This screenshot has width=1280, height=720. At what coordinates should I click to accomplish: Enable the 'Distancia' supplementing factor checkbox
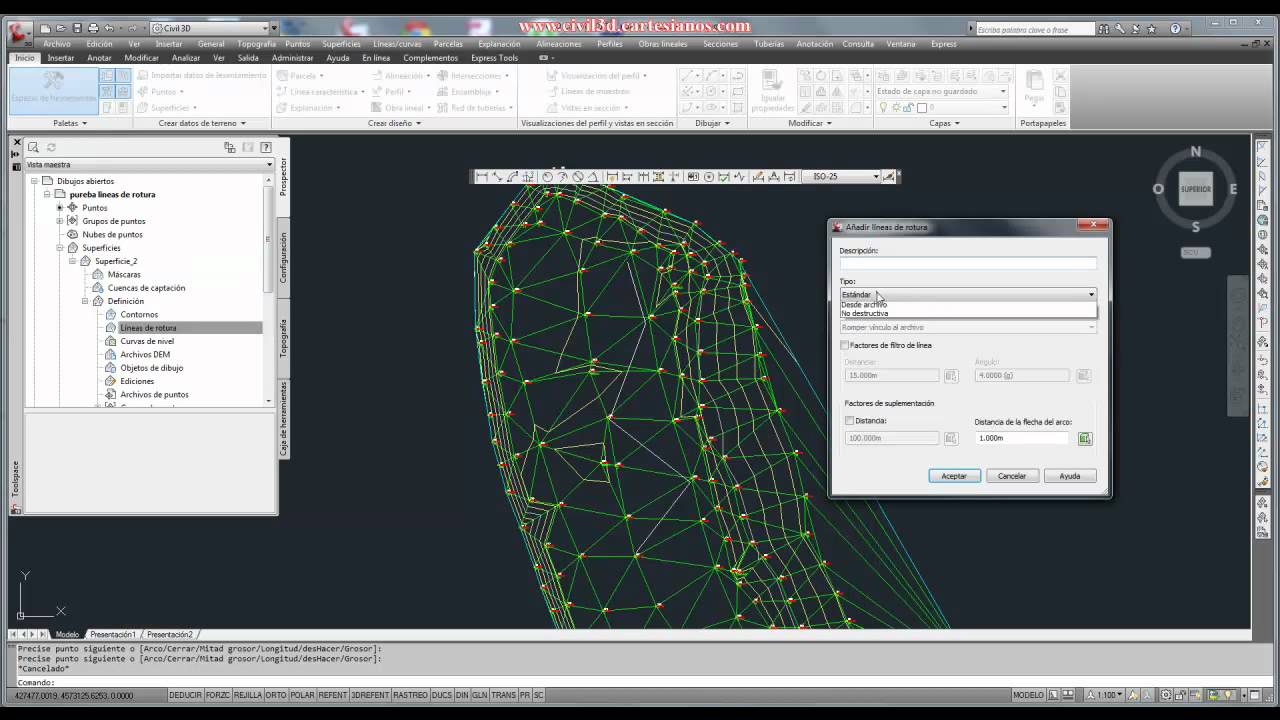pyautogui.click(x=850, y=421)
